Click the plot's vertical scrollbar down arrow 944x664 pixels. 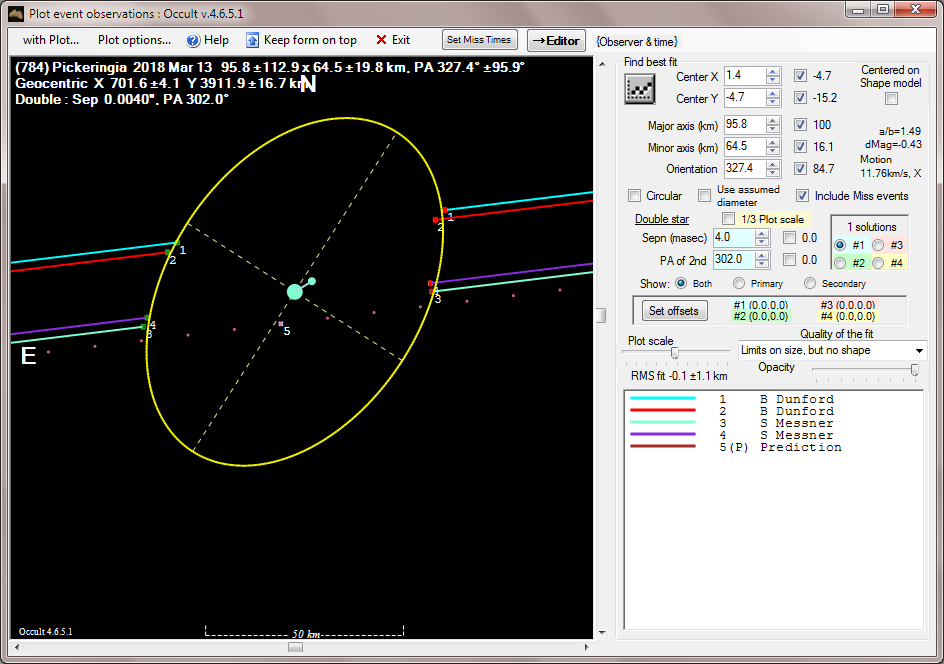point(601,633)
